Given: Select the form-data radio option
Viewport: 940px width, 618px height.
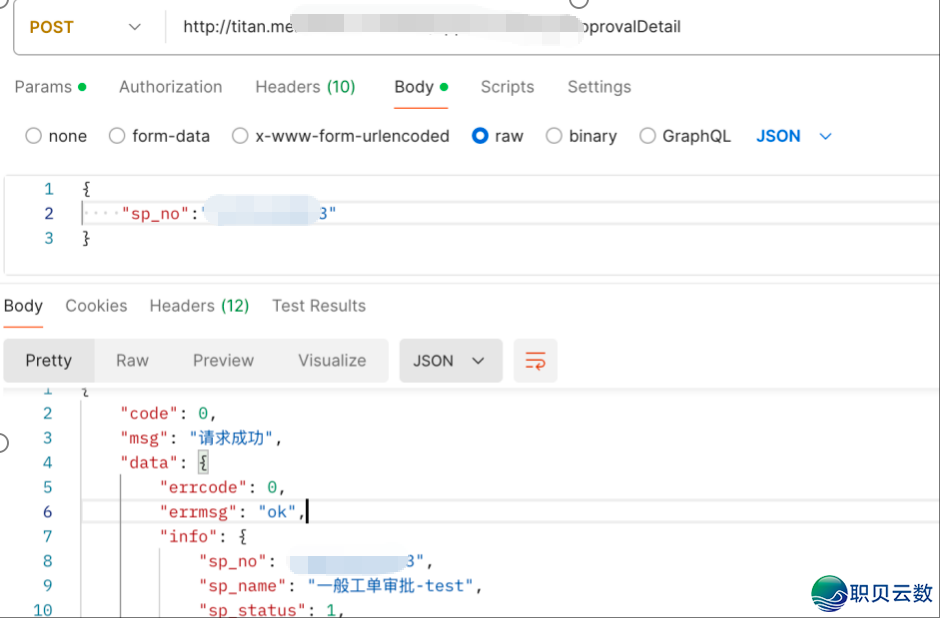Looking at the screenshot, I should (x=117, y=136).
